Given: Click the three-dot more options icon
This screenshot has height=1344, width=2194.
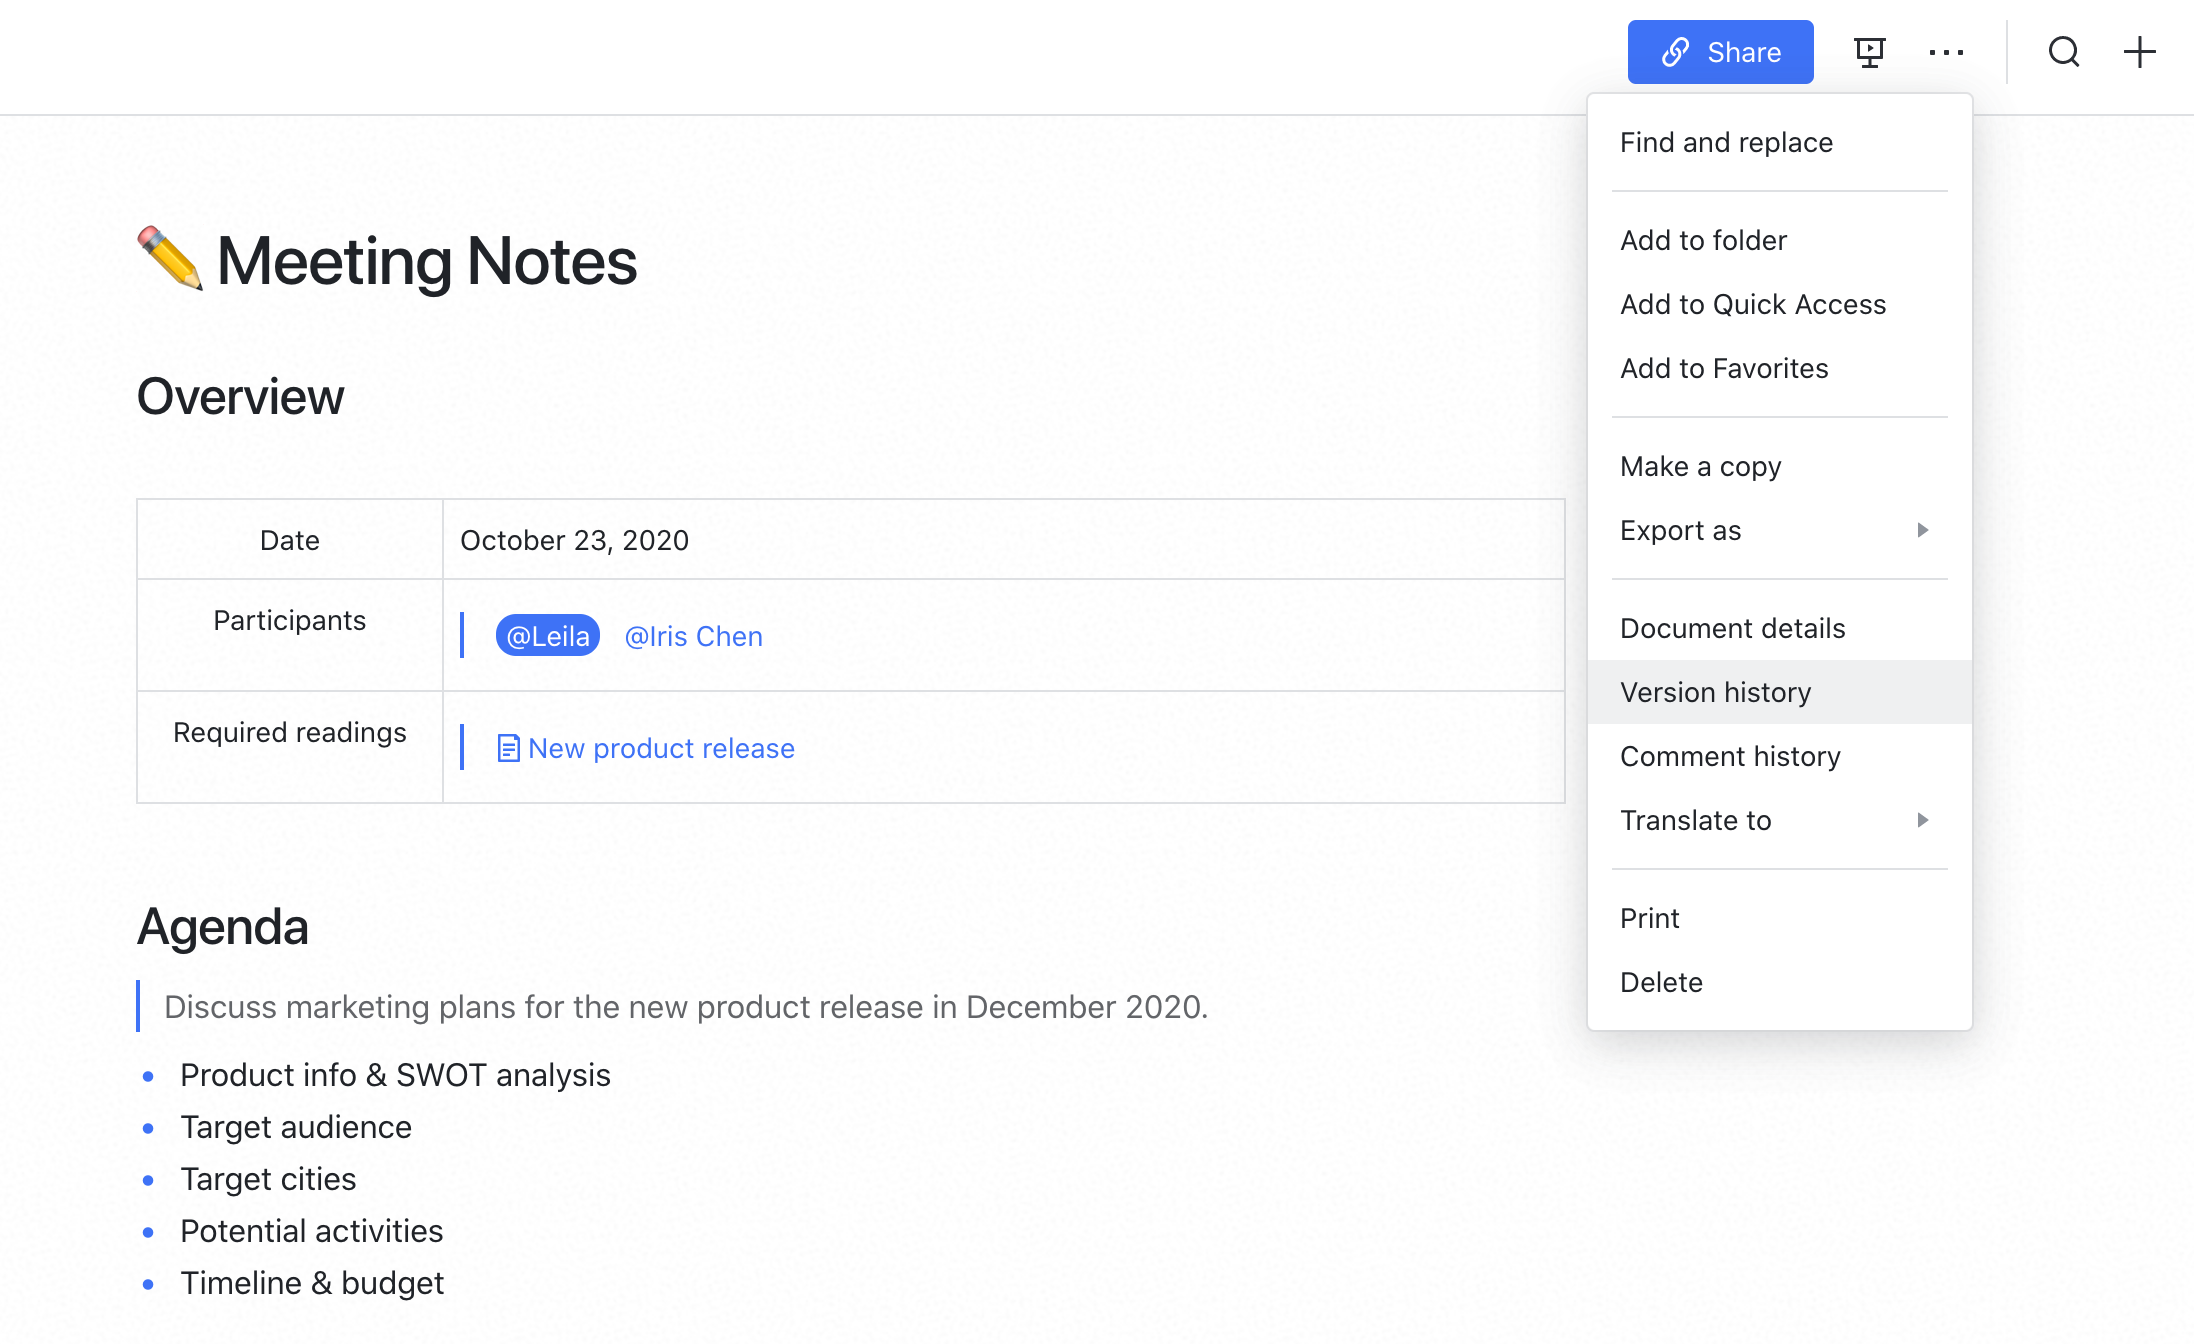Looking at the screenshot, I should 1946,52.
